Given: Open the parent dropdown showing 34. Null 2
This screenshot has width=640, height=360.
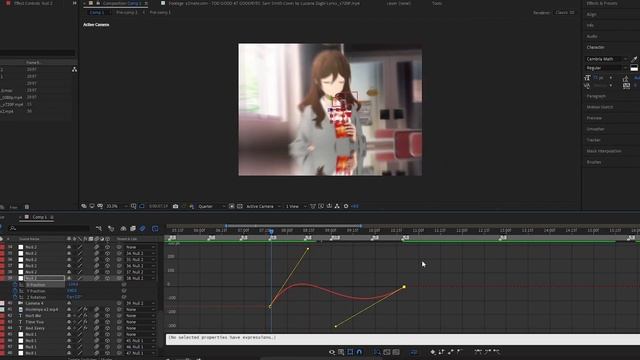Looking at the screenshot, I should pos(140,253).
